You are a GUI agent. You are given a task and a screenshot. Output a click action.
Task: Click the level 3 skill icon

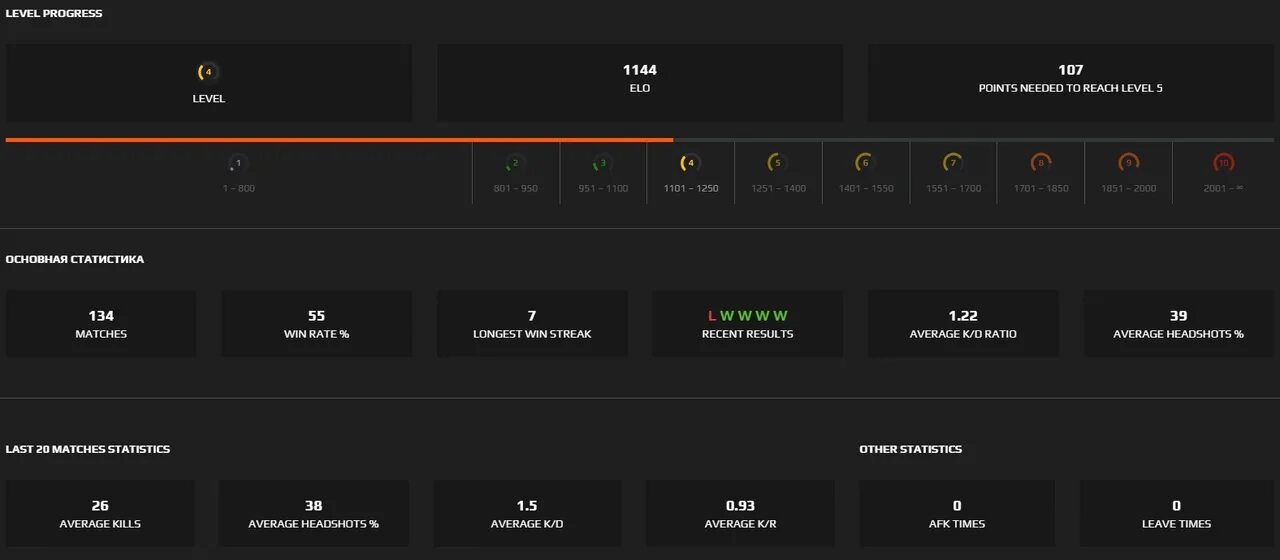603,163
